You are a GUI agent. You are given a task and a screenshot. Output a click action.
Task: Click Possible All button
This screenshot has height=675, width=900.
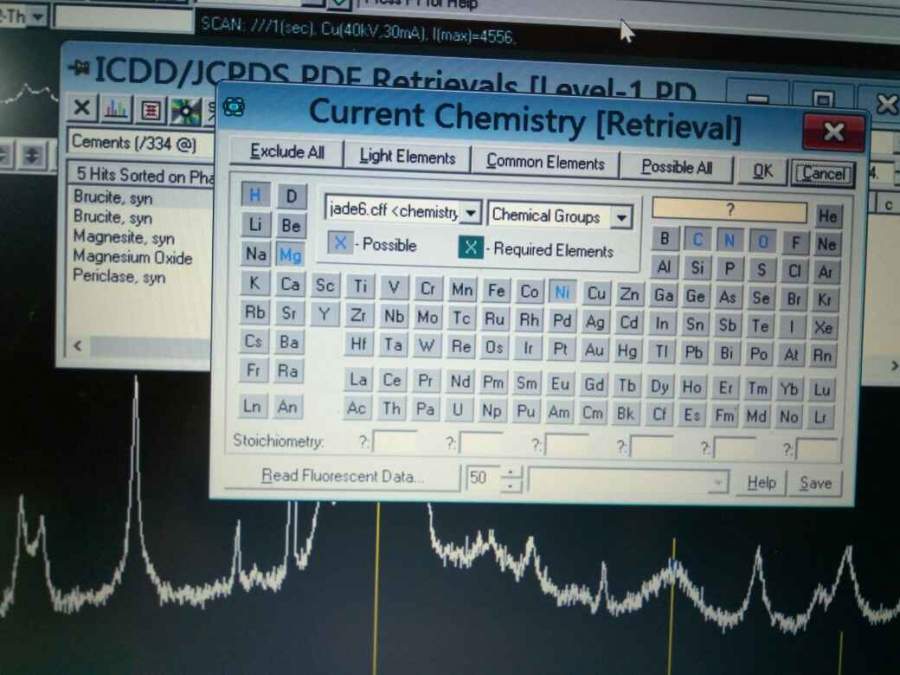pyautogui.click(x=677, y=168)
